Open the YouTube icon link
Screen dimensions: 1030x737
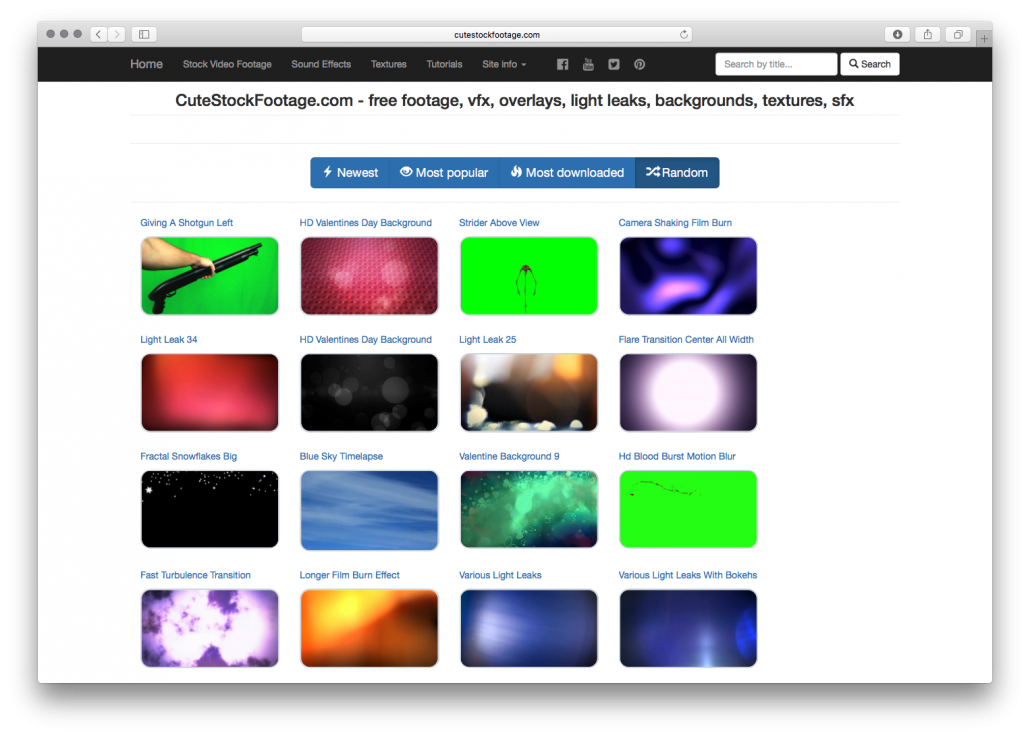(588, 64)
